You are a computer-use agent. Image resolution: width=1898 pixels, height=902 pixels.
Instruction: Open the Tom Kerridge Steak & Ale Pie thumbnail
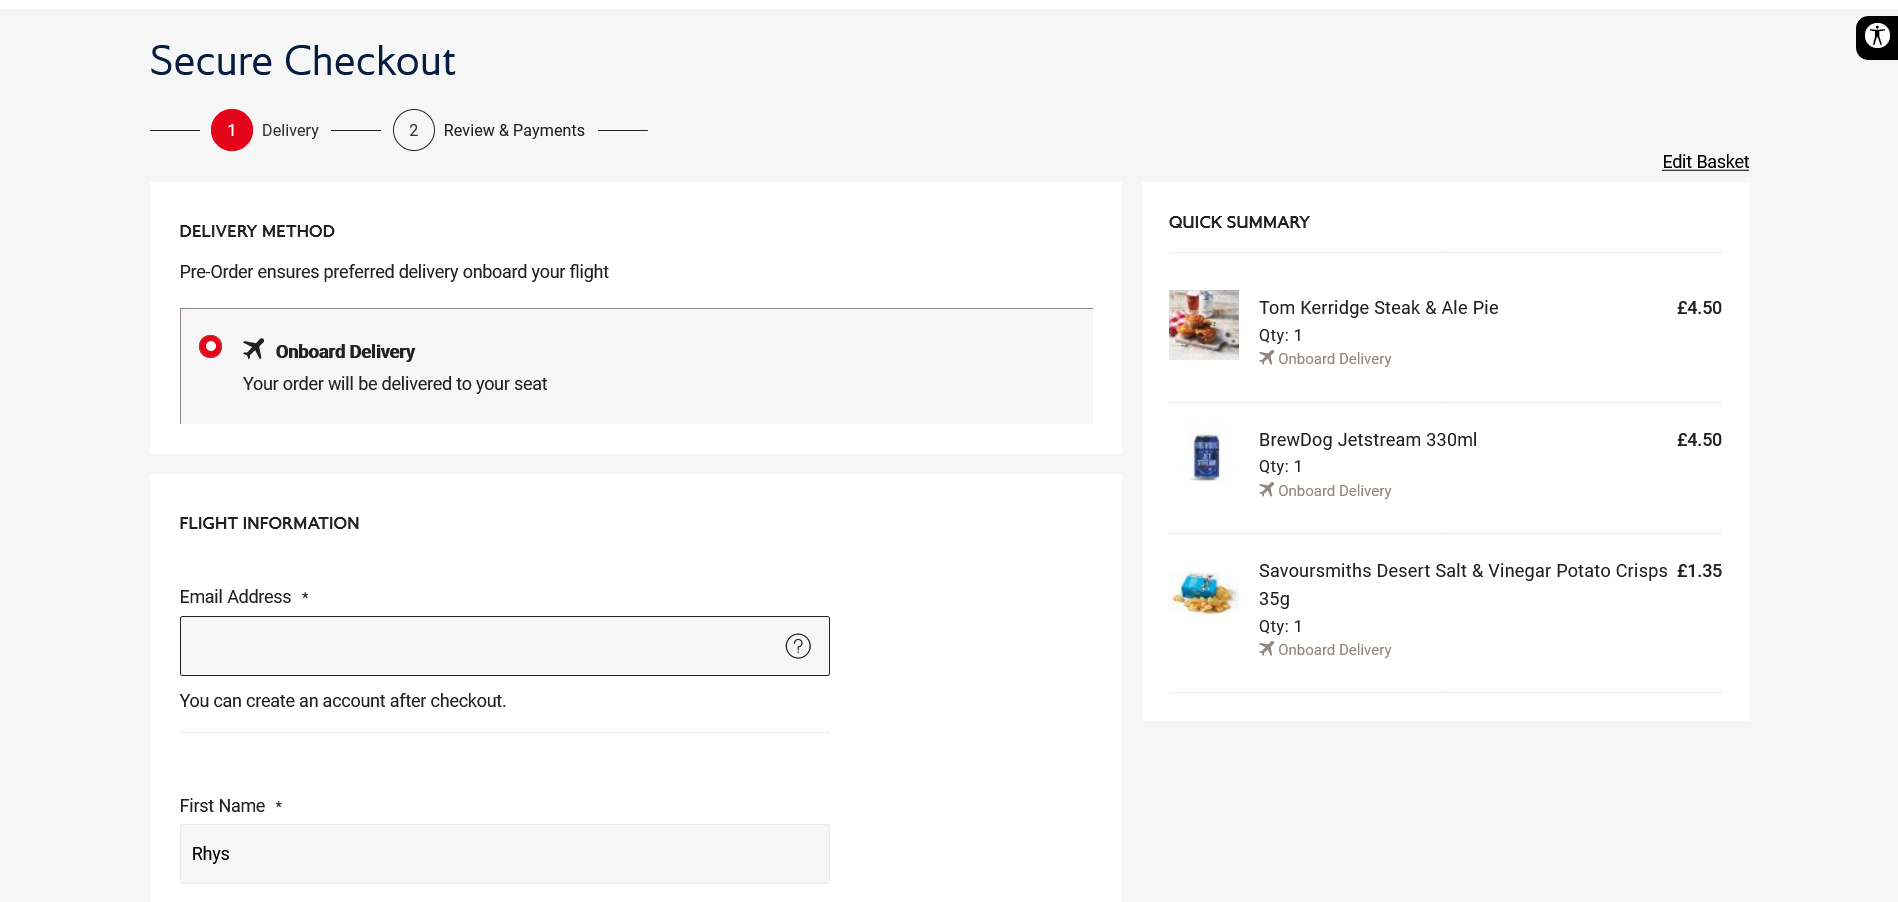coord(1204,325)
